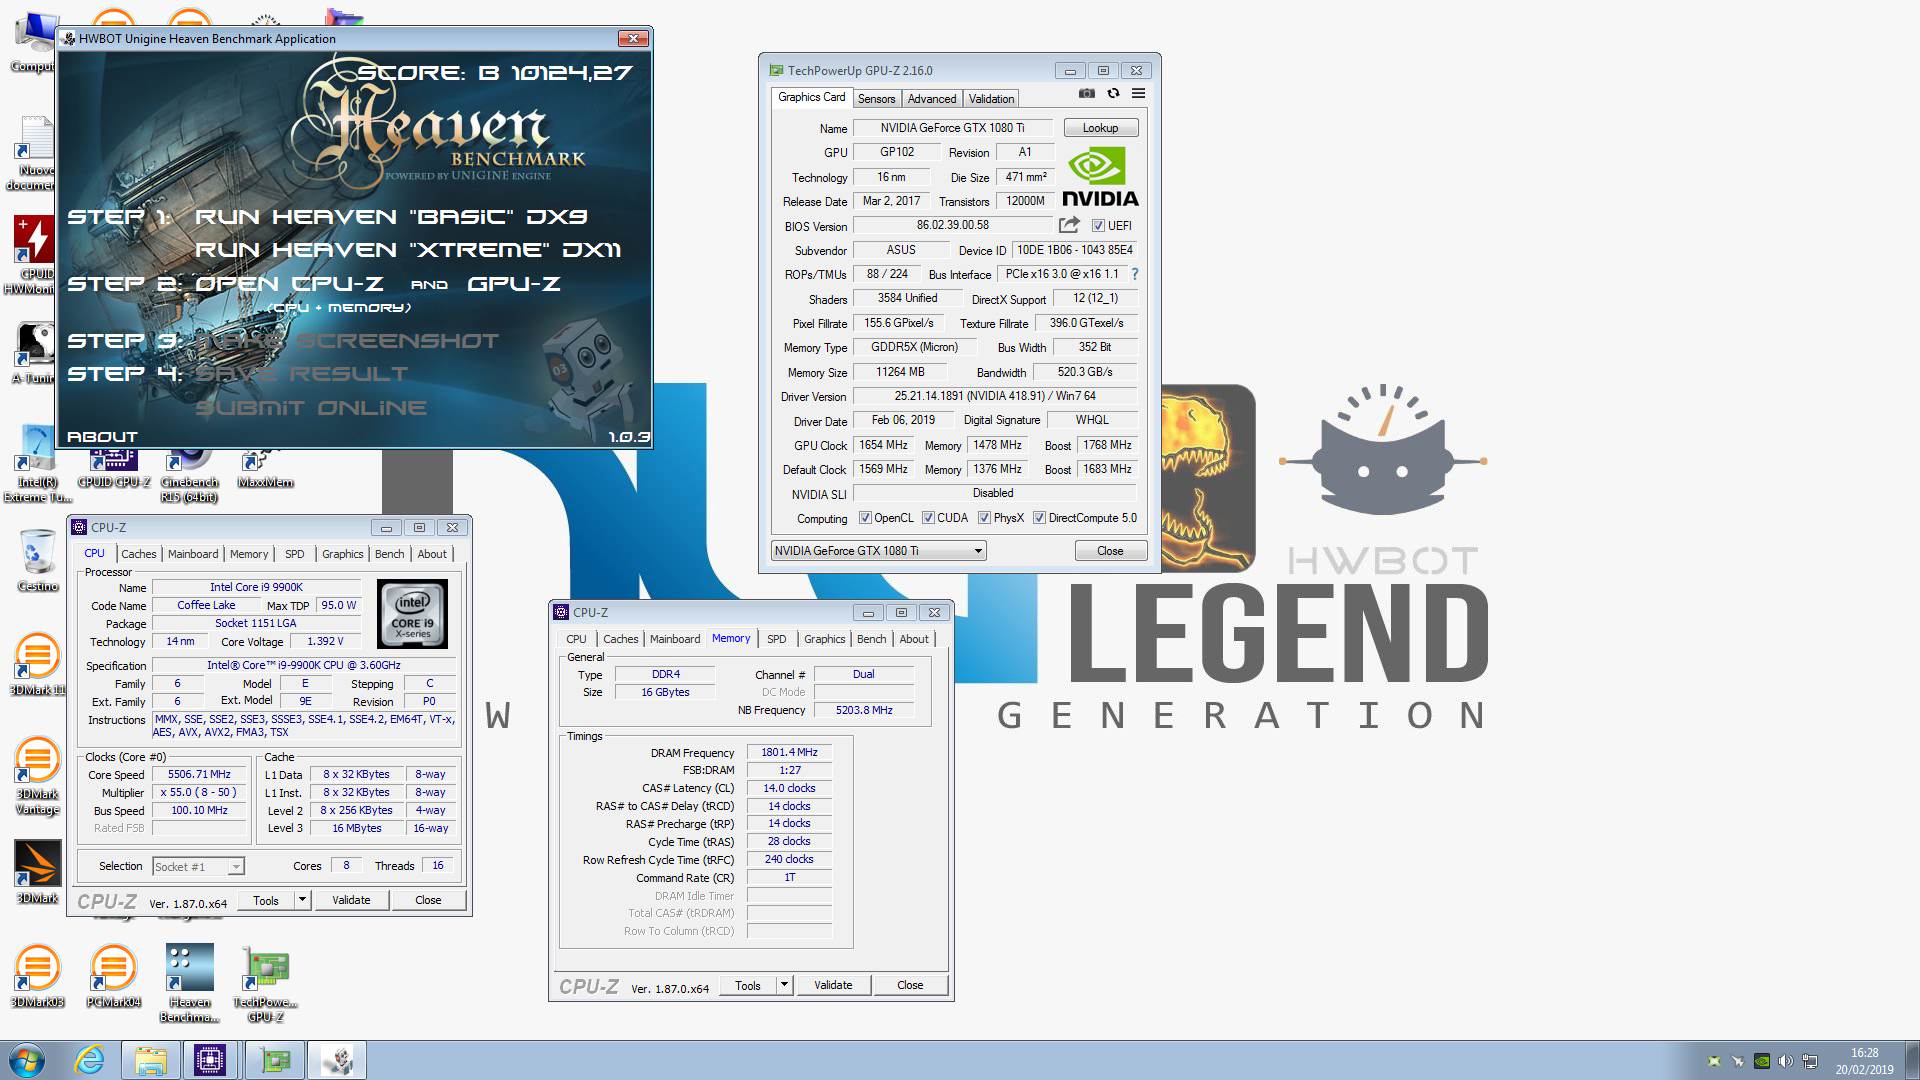Click Bus Interface question mark help
The width and height of the screenshot is (1920, 1080).
pyautogui.click(x=1134, y=273)
